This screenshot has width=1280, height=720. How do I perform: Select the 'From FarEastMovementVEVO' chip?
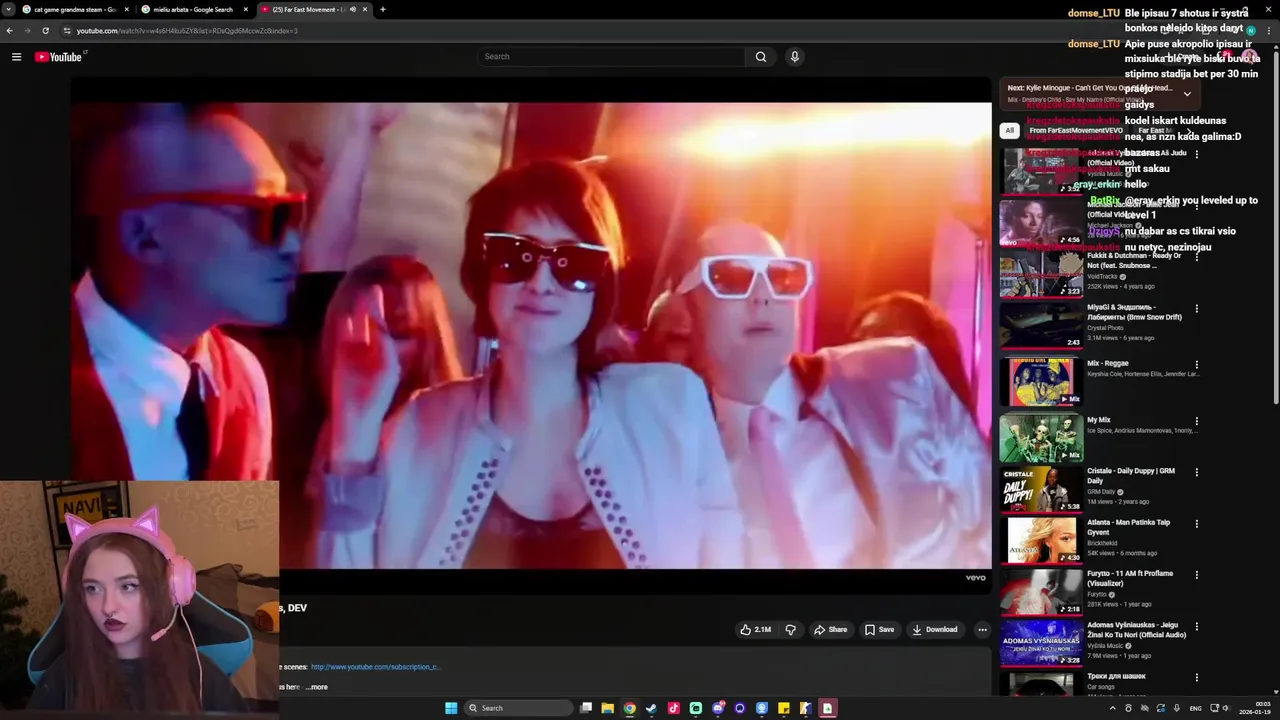point(1075,130)
